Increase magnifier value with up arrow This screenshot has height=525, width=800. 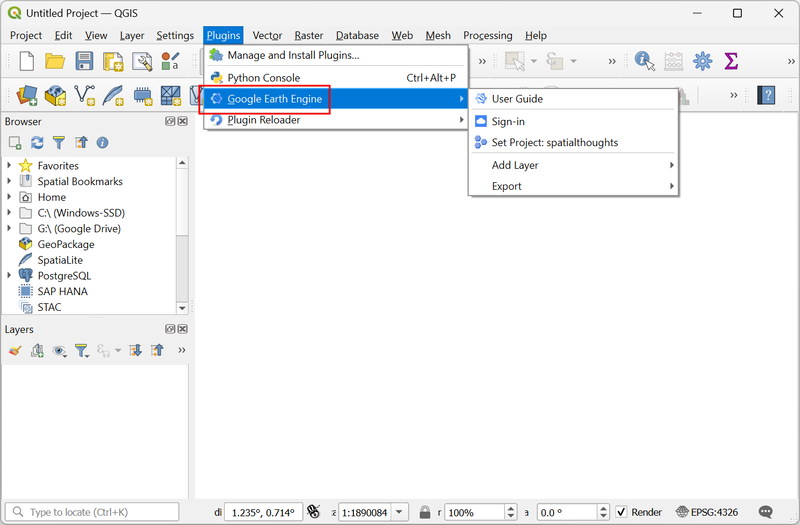[x=511, y=508]
